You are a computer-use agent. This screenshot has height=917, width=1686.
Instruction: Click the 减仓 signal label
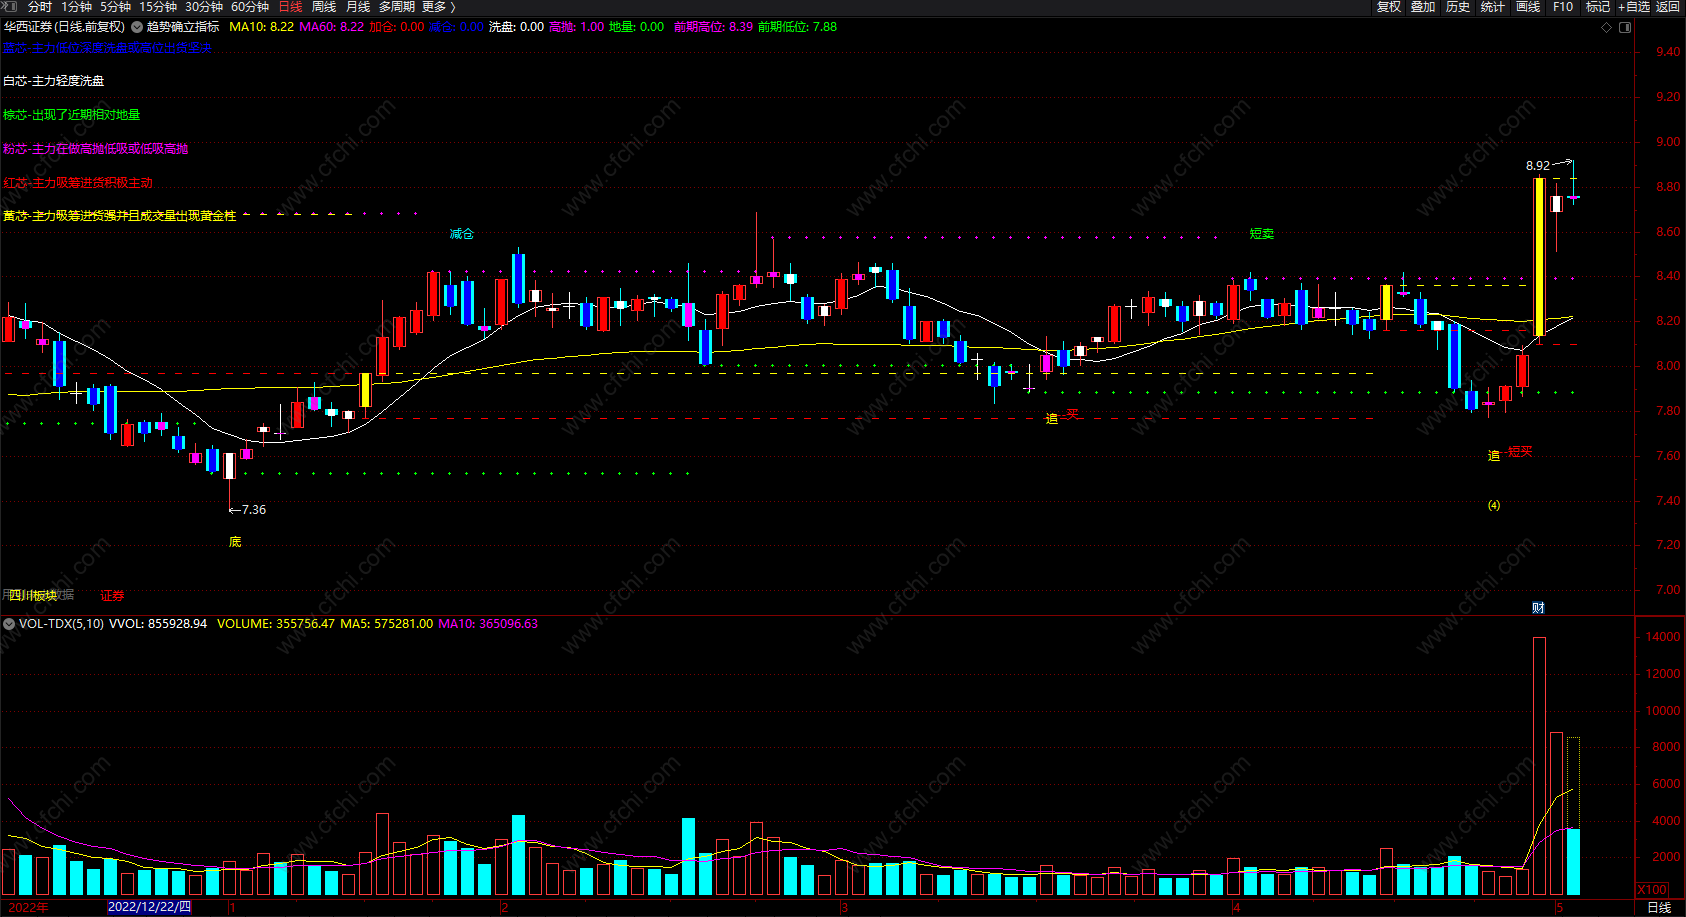462,234
